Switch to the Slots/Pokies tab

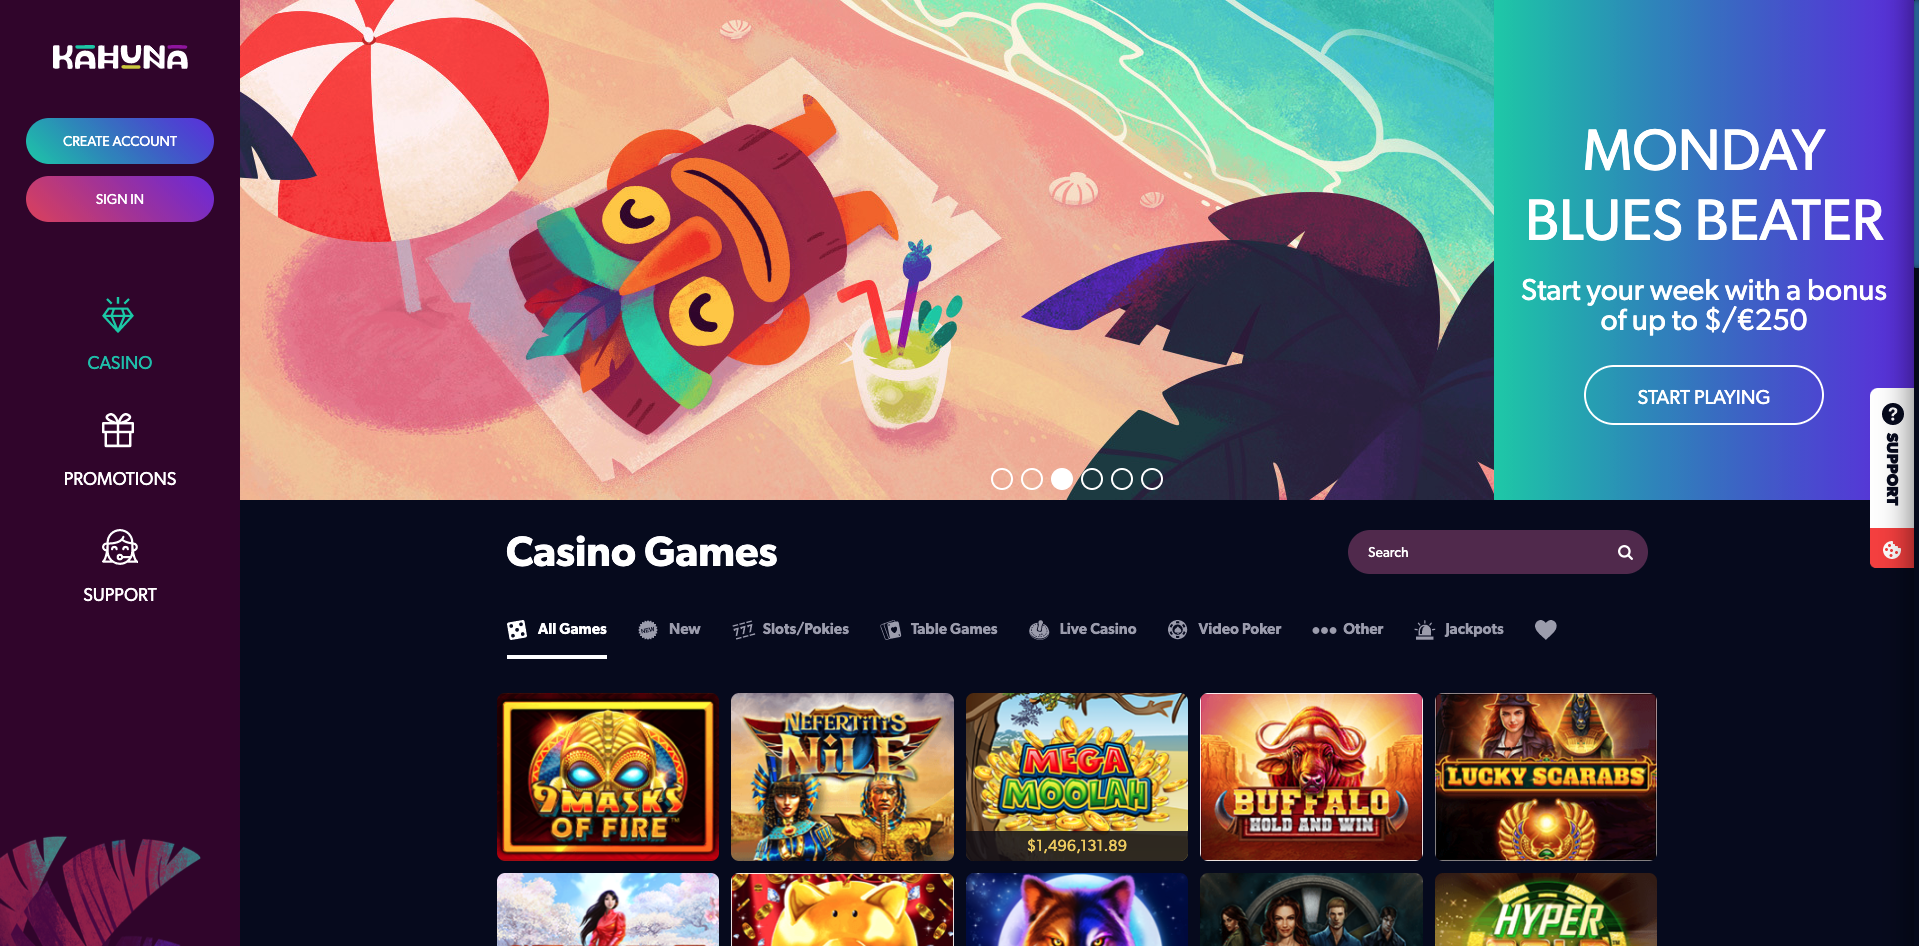coord(790,629)
